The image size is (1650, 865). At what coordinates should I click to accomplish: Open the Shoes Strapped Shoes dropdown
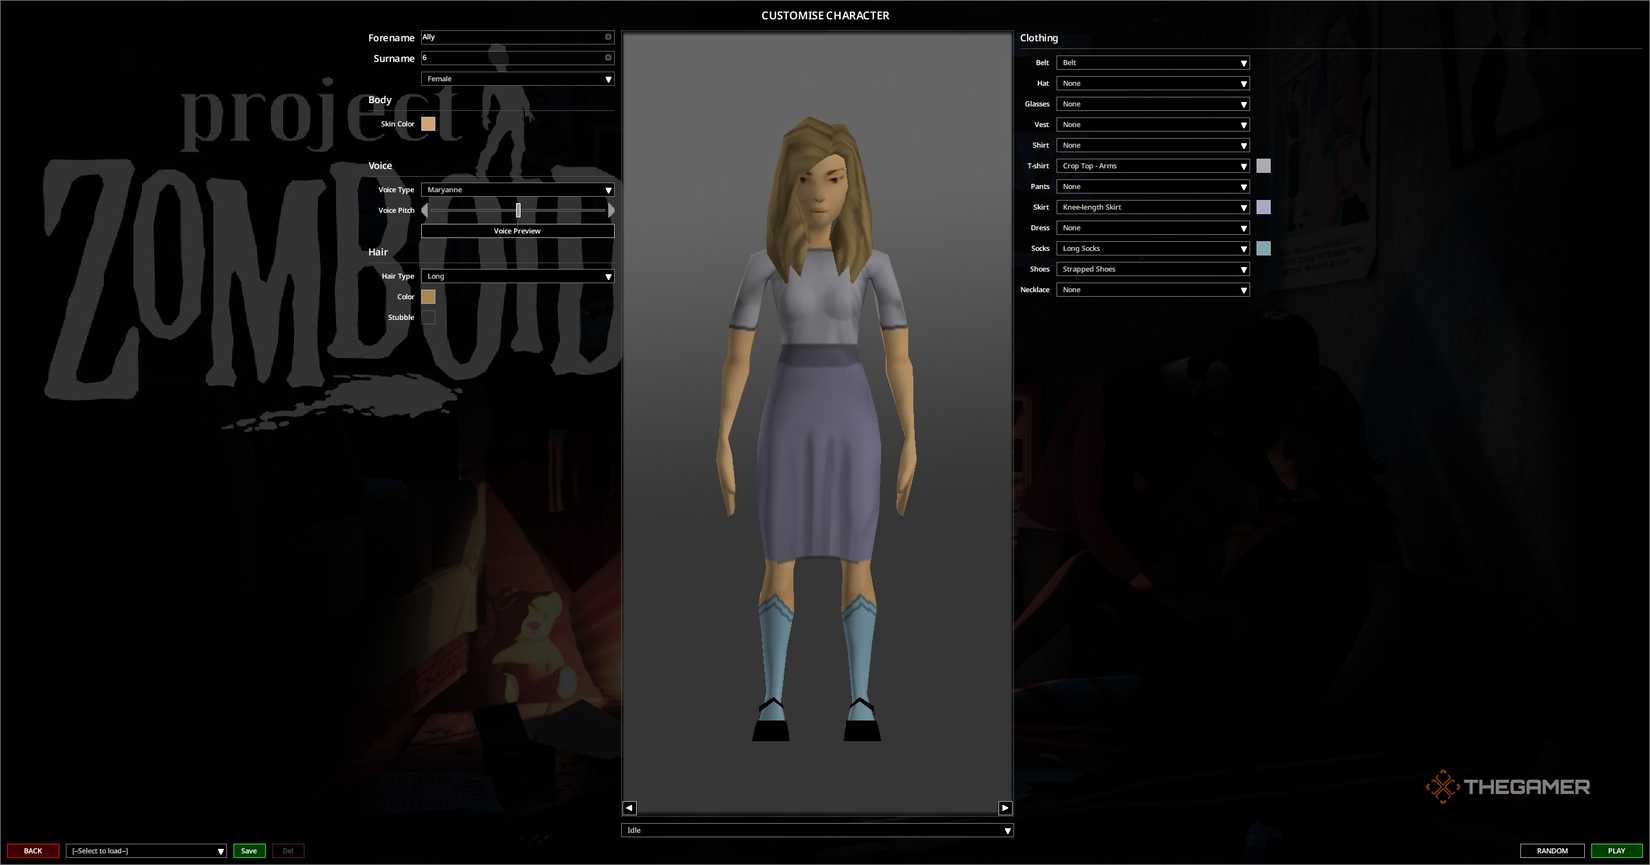(x=1153, y=269)
